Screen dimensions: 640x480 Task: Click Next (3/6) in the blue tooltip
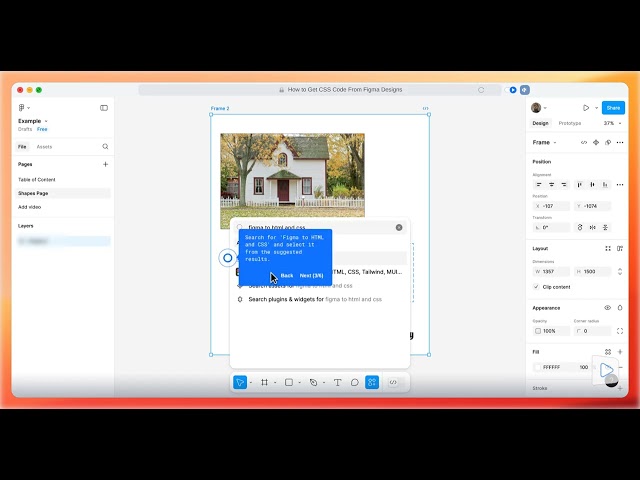pyautogui.click(x=311, y=276)
